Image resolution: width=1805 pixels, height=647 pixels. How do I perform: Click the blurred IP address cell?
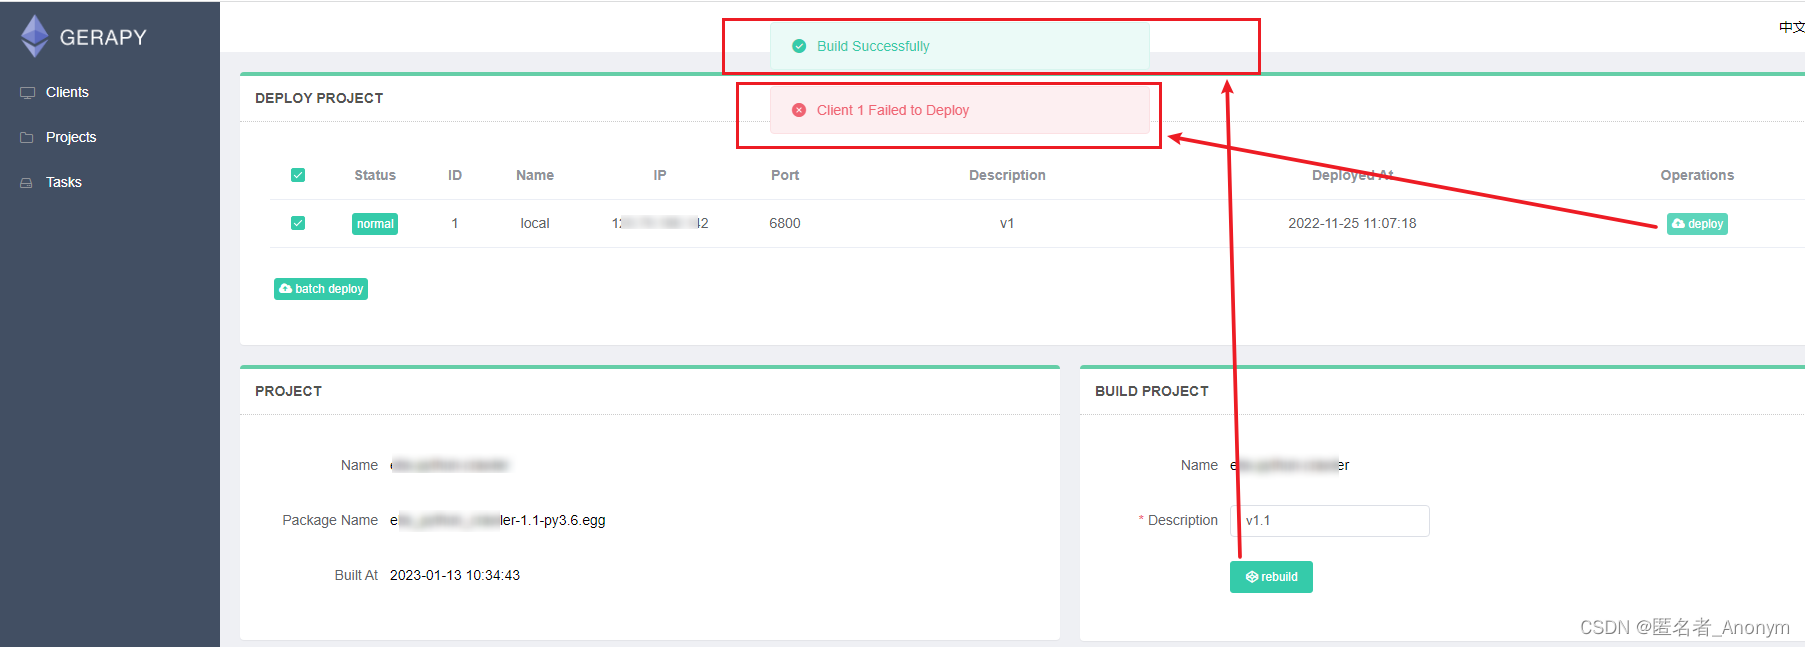pyautogui.click(x=660, y=223)
